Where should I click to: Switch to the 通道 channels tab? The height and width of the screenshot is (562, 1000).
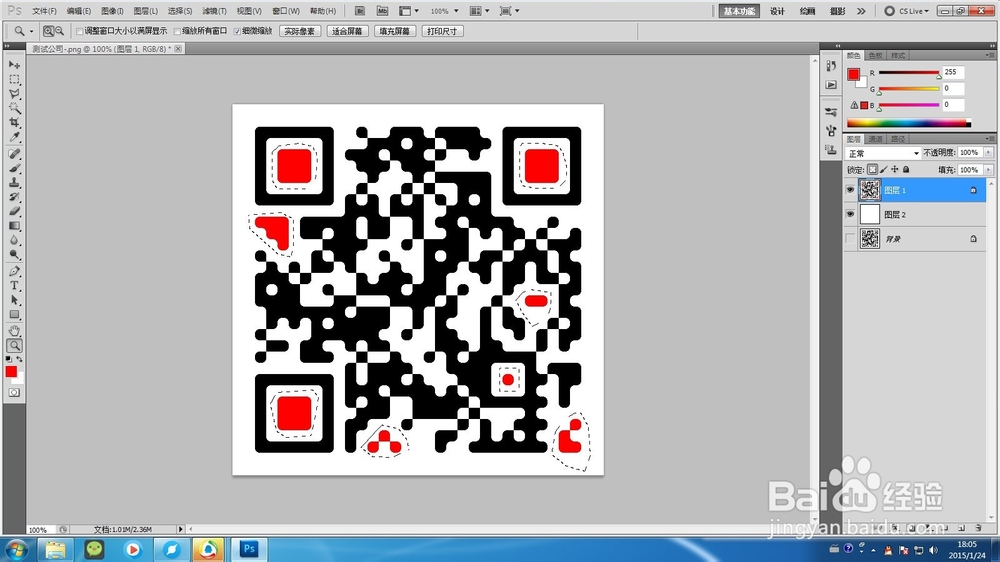[876, 138]
